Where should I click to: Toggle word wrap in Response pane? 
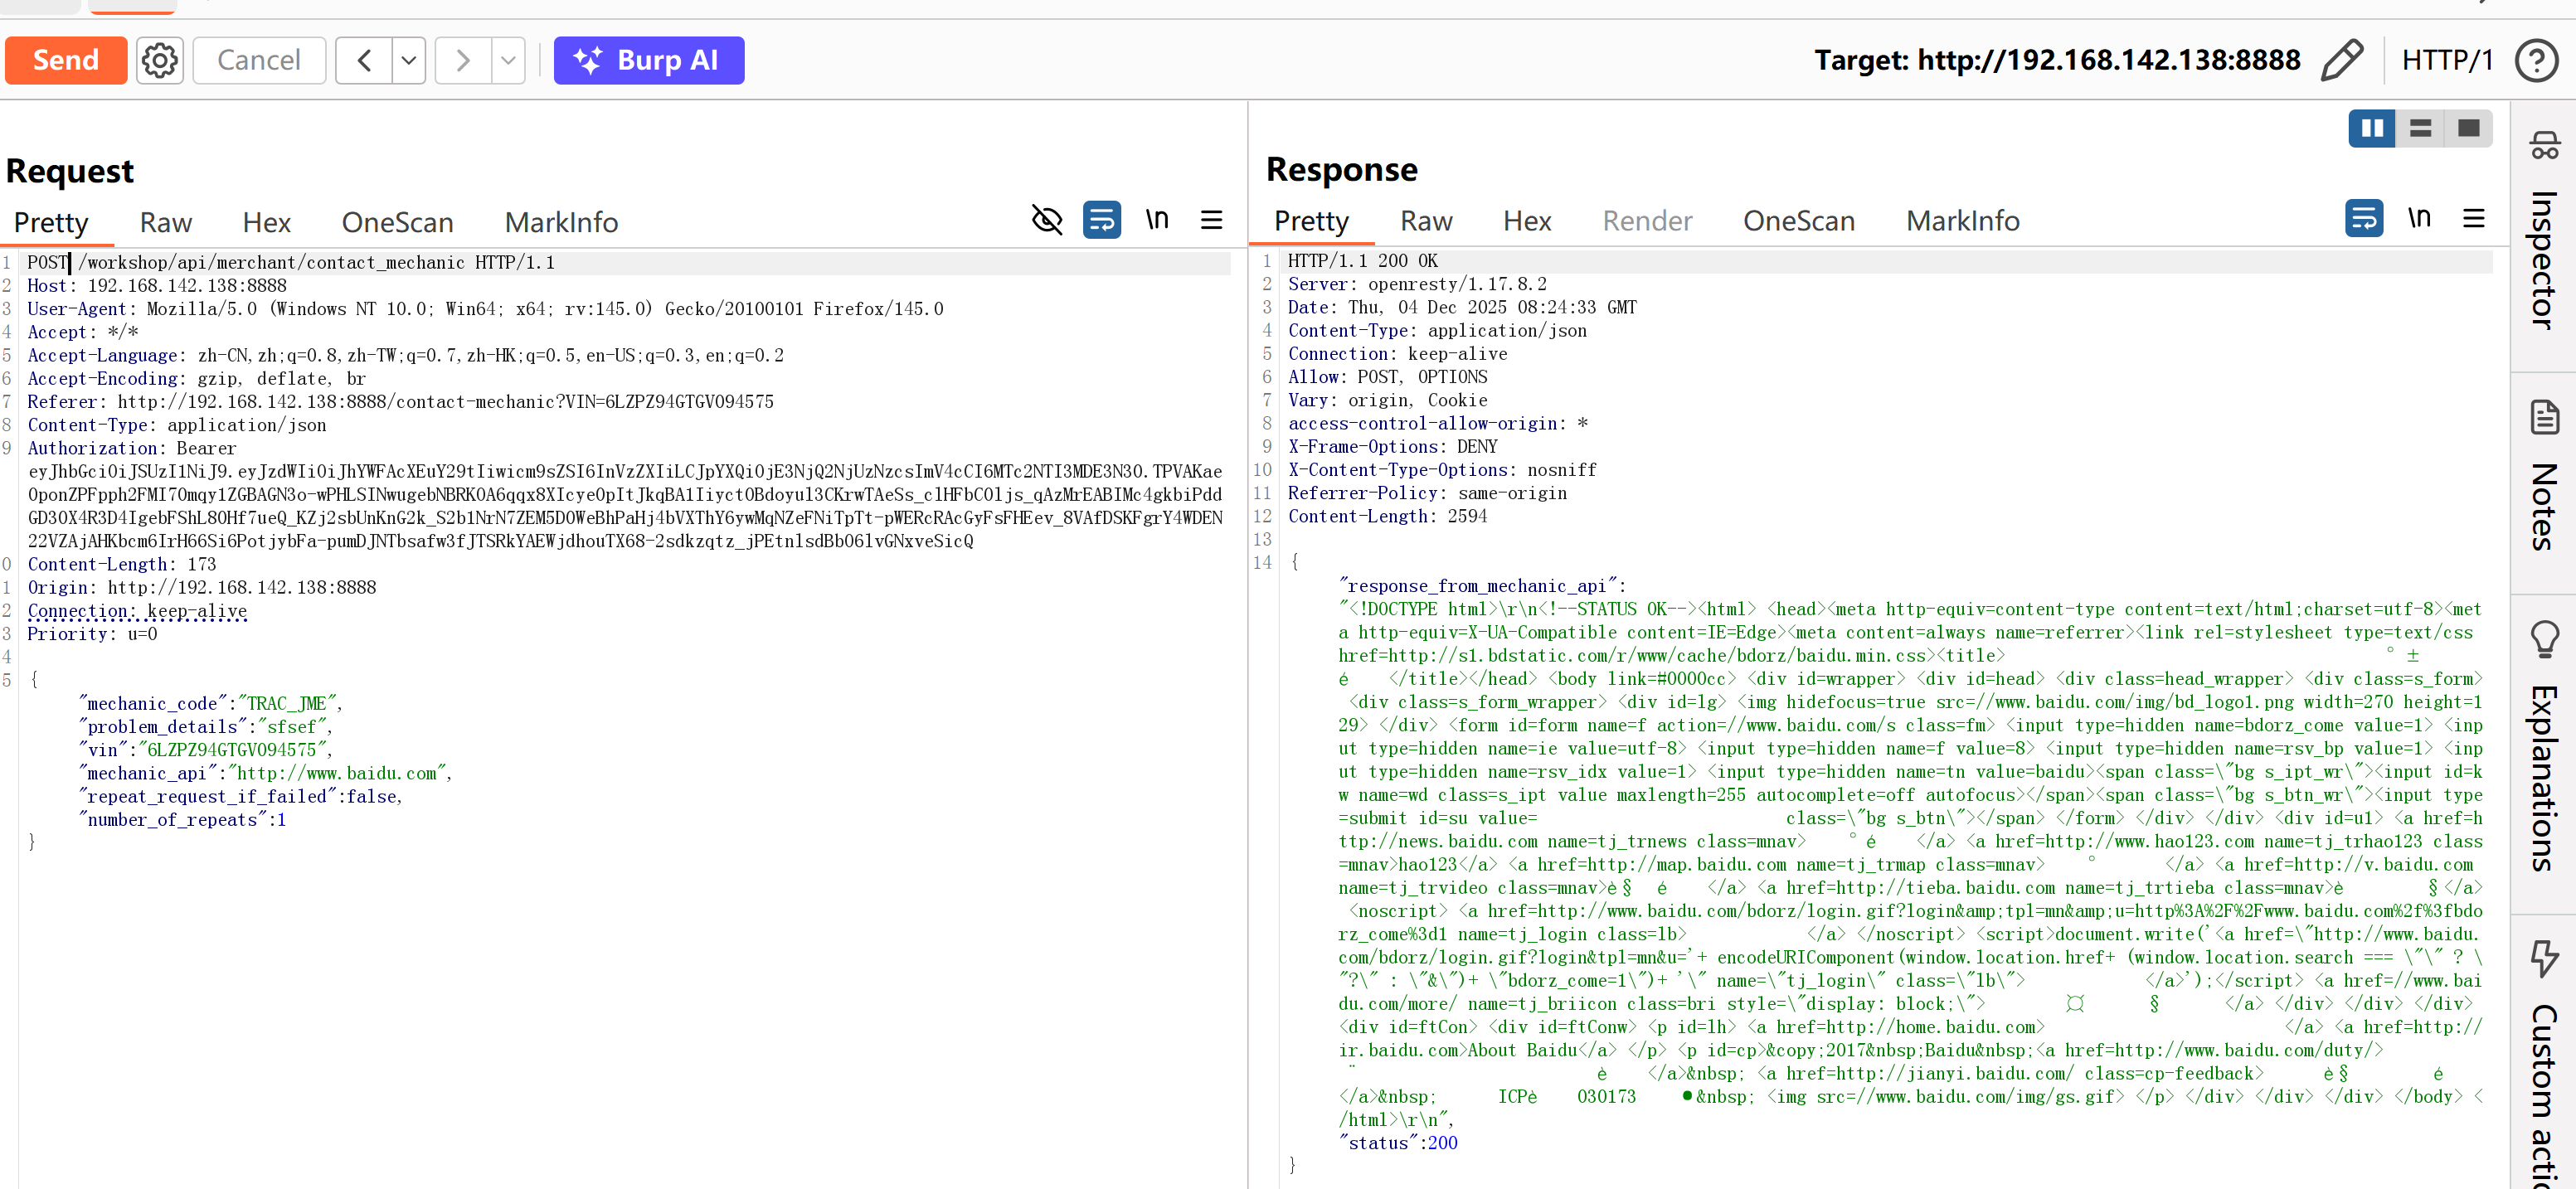(x=2364, y=218)
